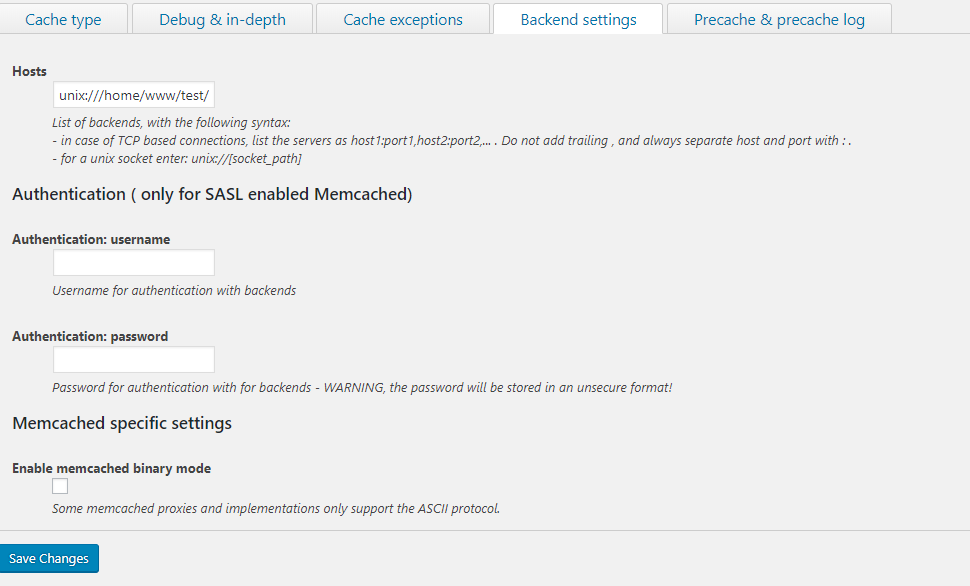This screenshot has height=586, width=970.
Task: Select the Backend settings tab
Action: point(578,19)
